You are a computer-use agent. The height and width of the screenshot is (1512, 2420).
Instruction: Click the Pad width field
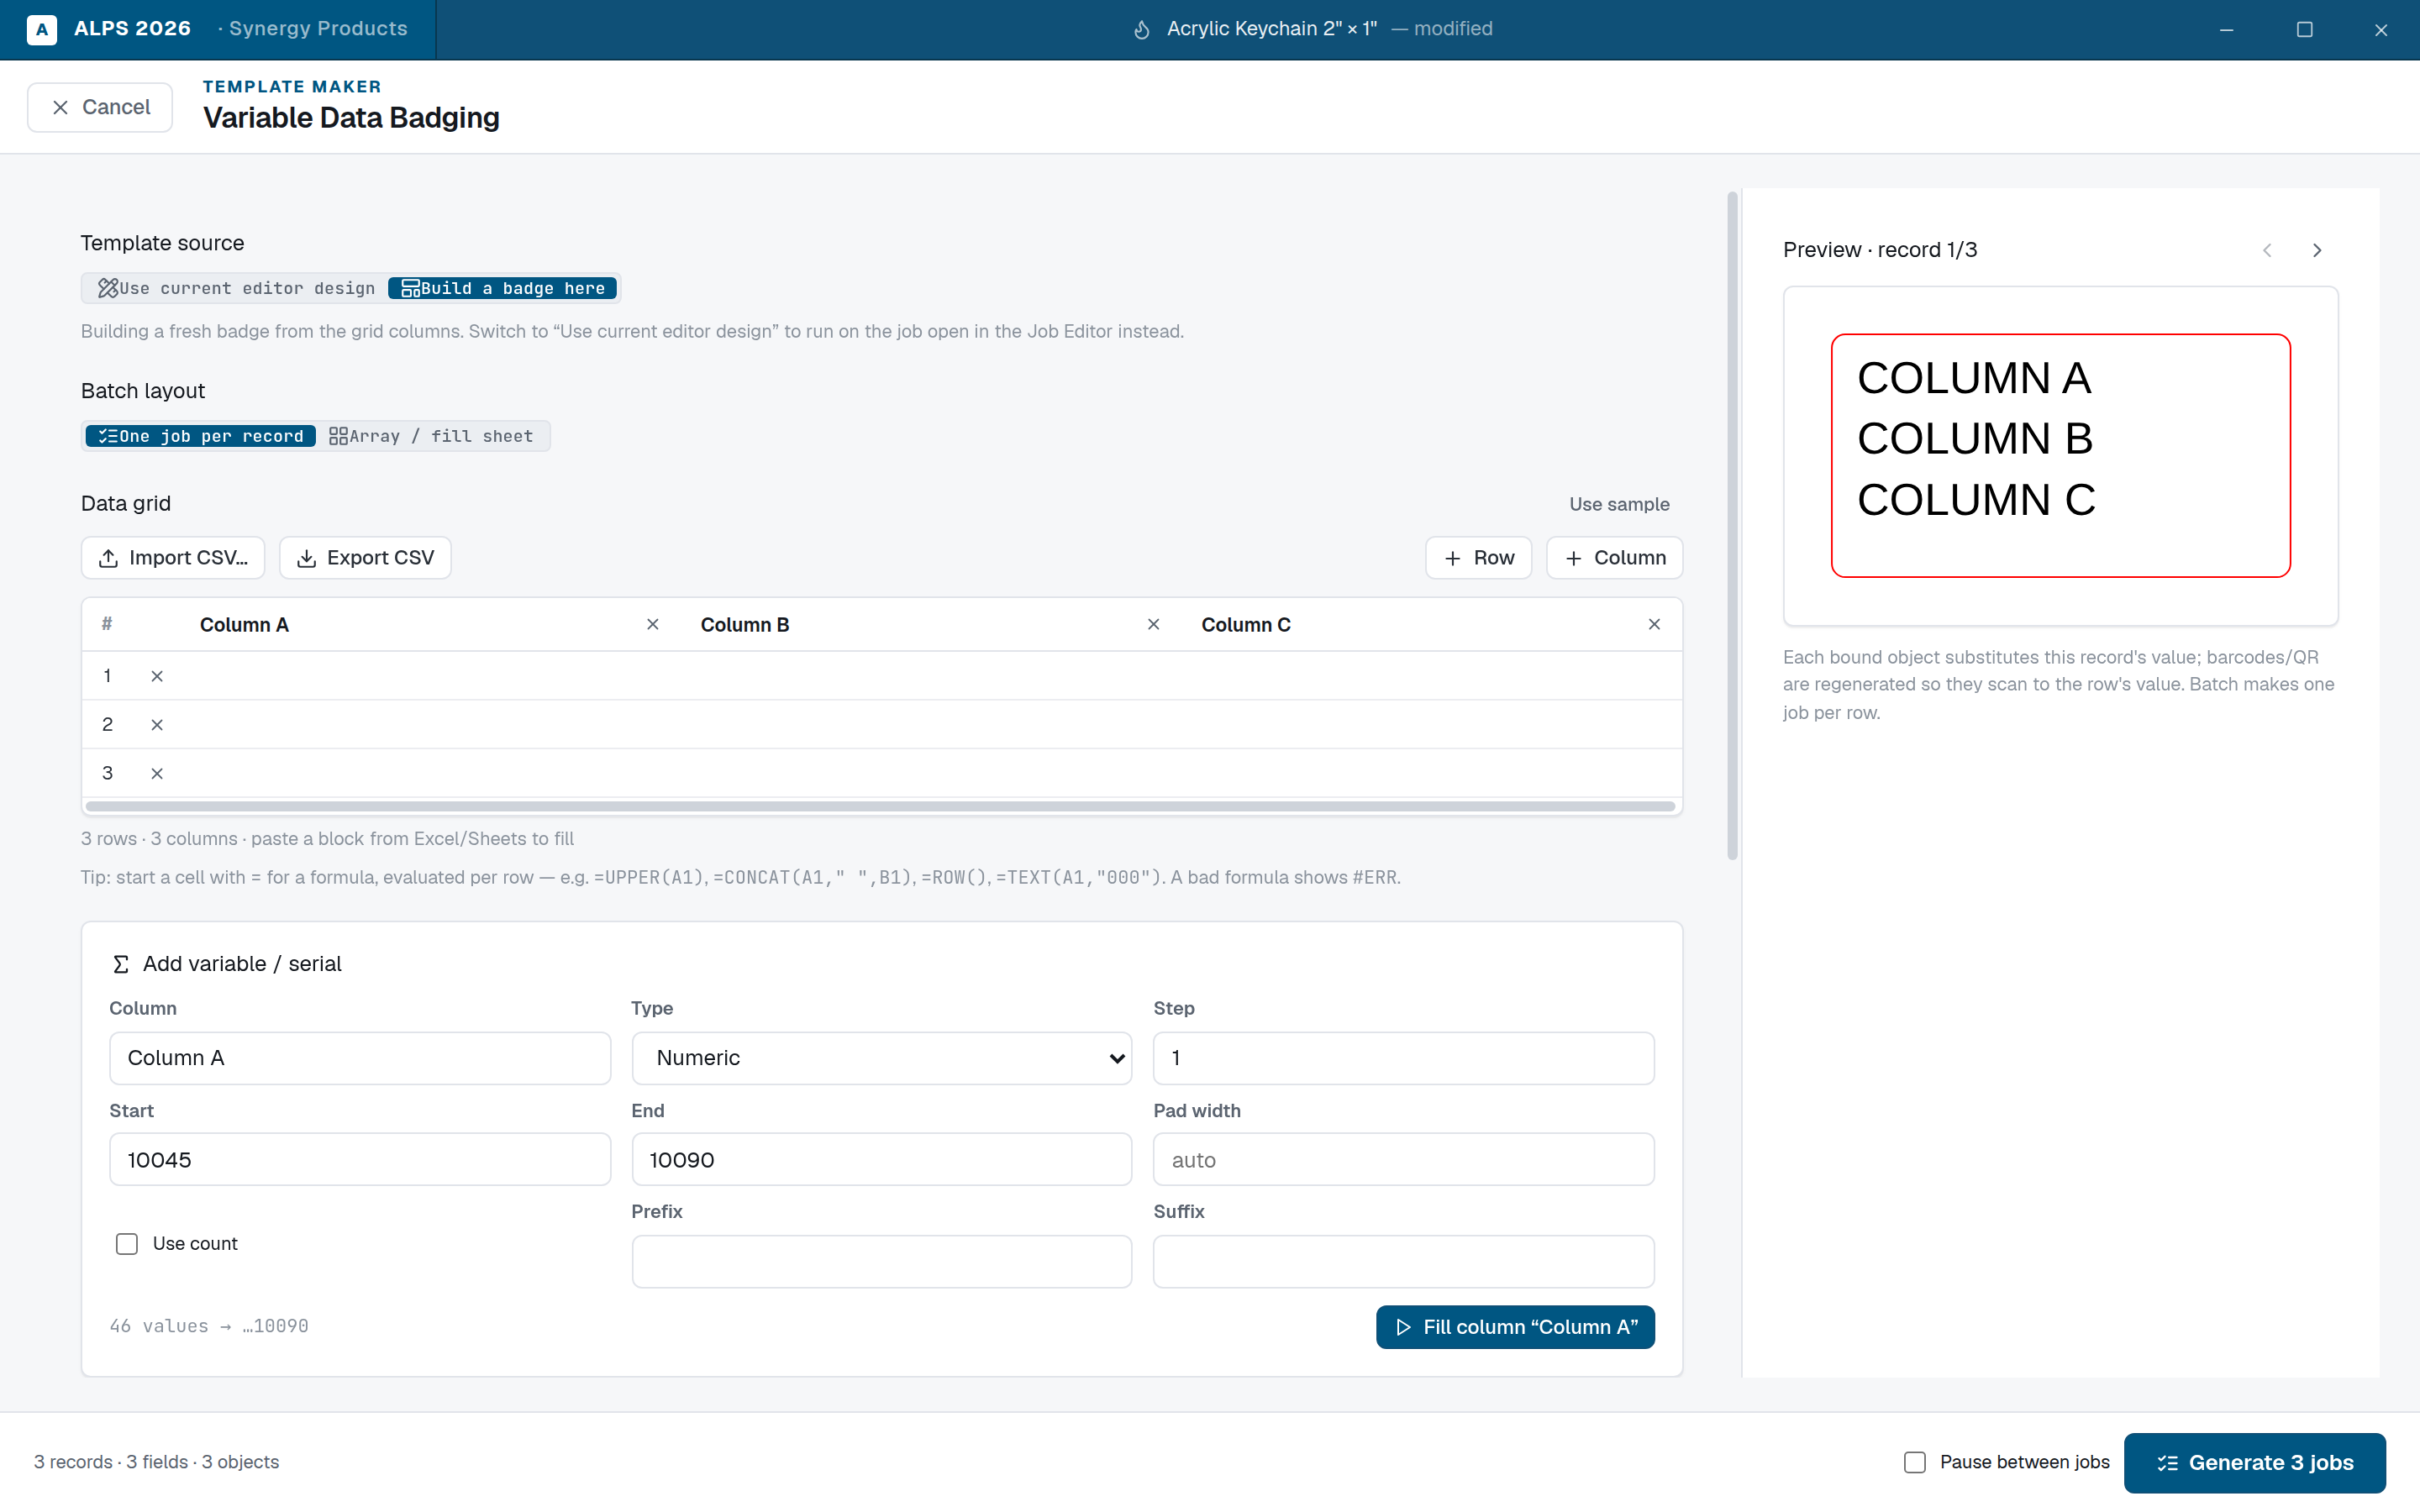point(1404,1160)
